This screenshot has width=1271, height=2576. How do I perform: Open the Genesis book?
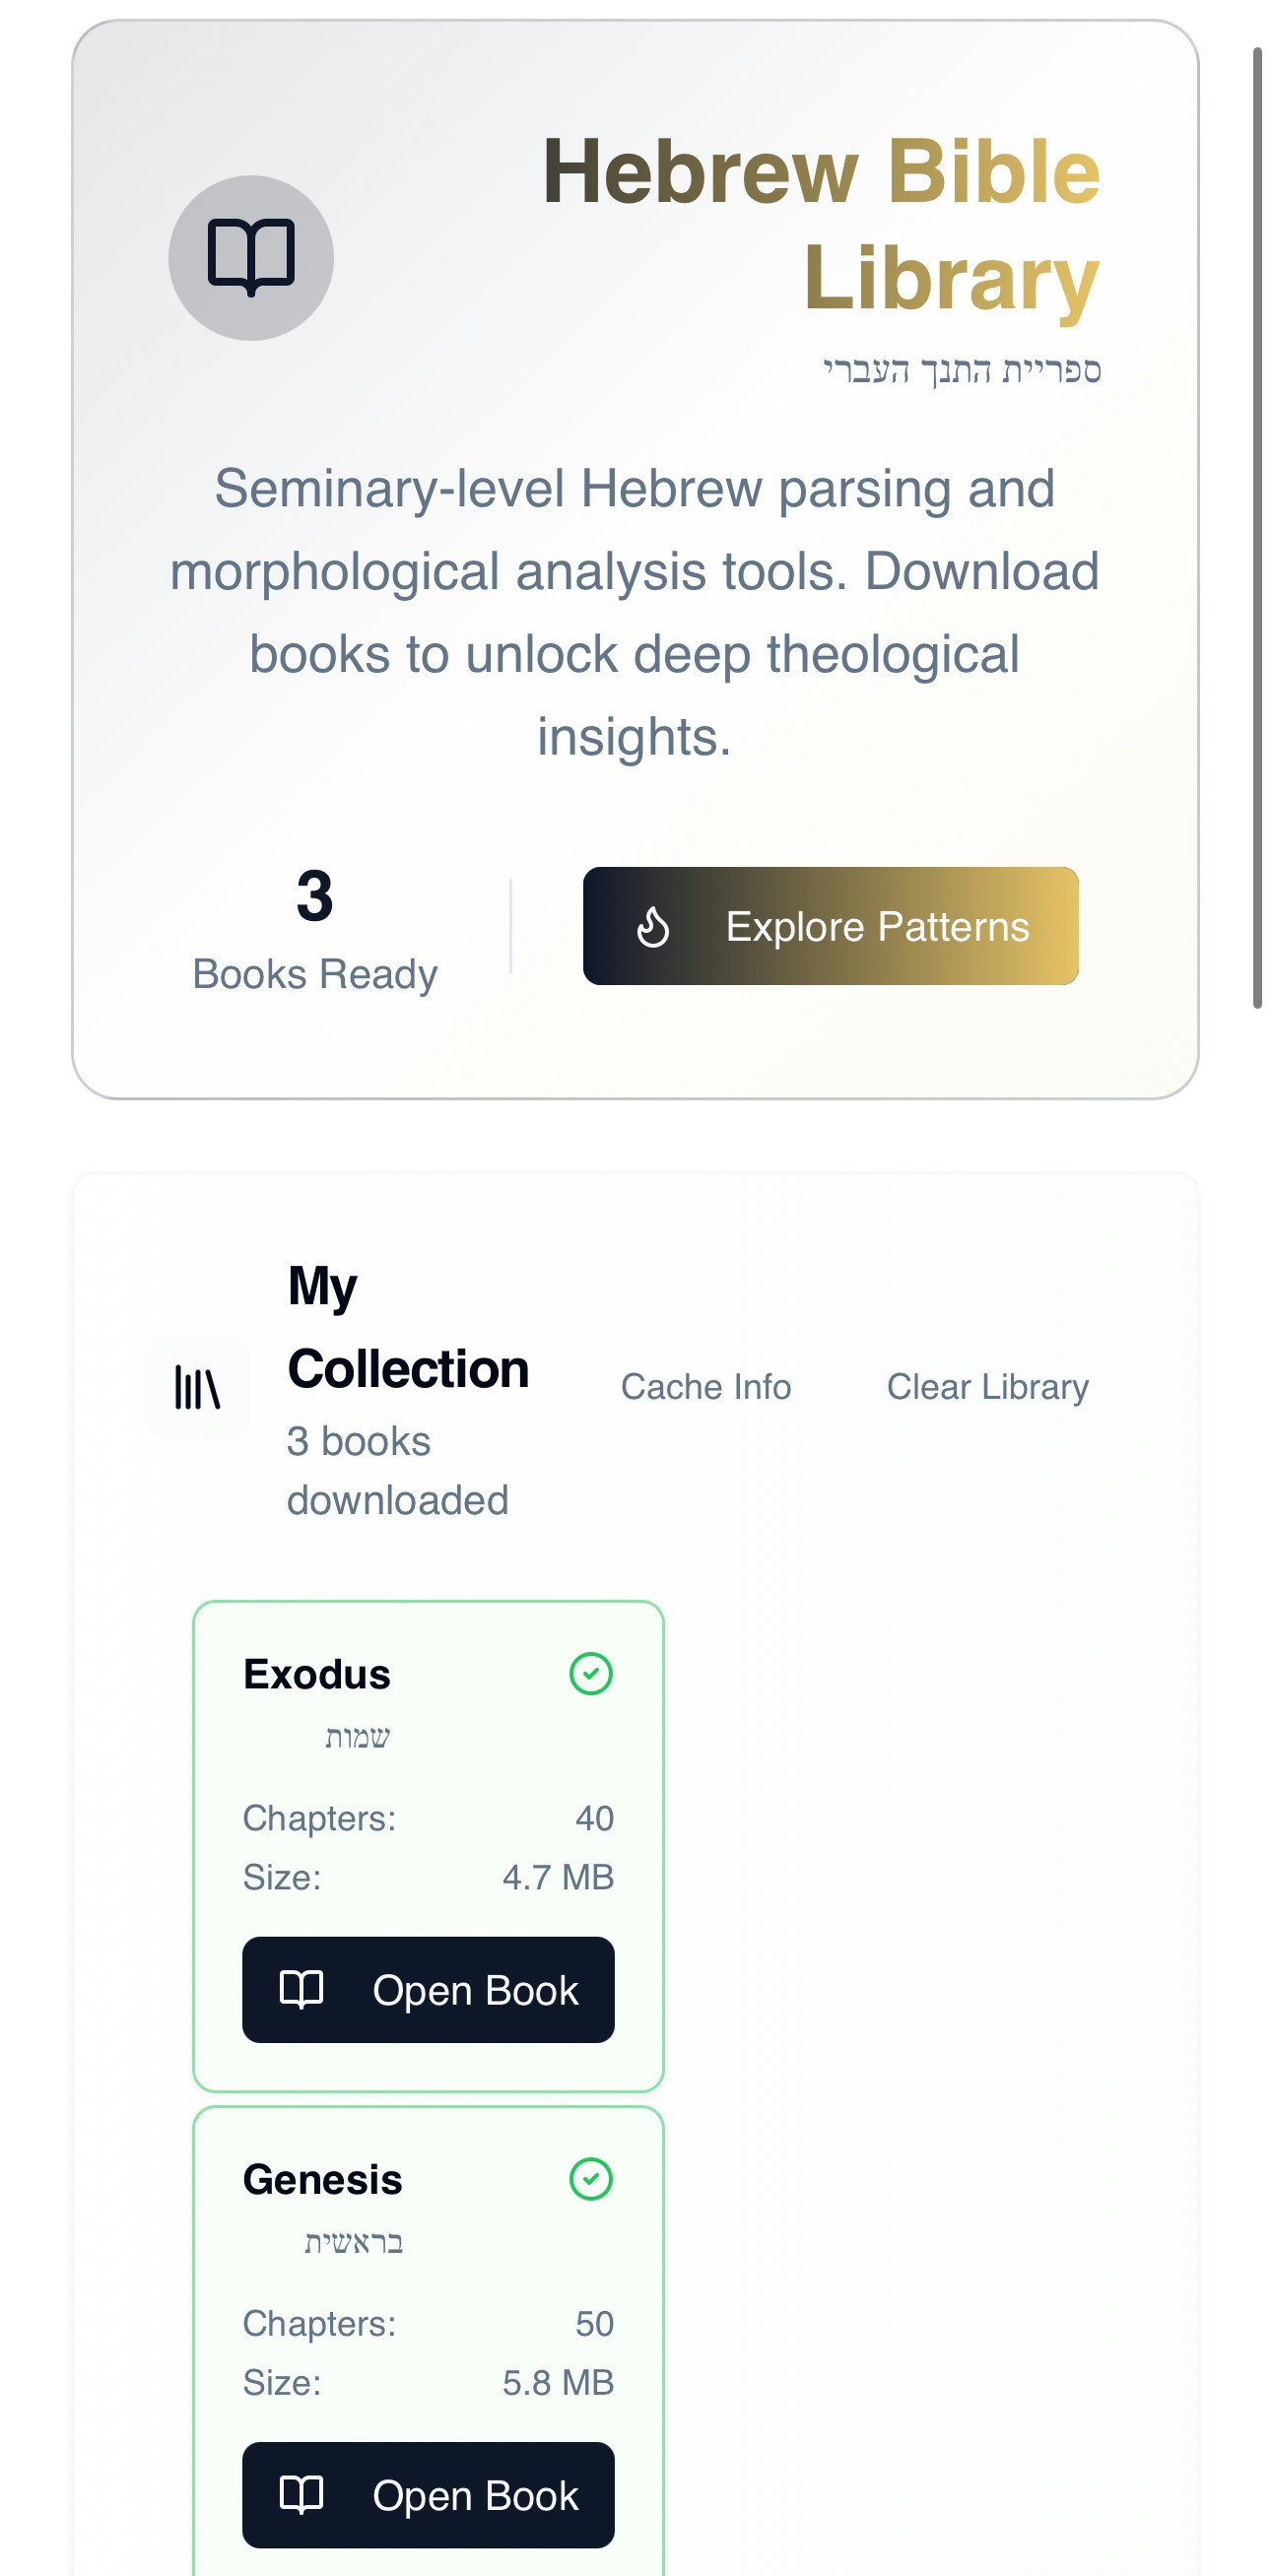pyautogui.click(x=428, y=2495)
